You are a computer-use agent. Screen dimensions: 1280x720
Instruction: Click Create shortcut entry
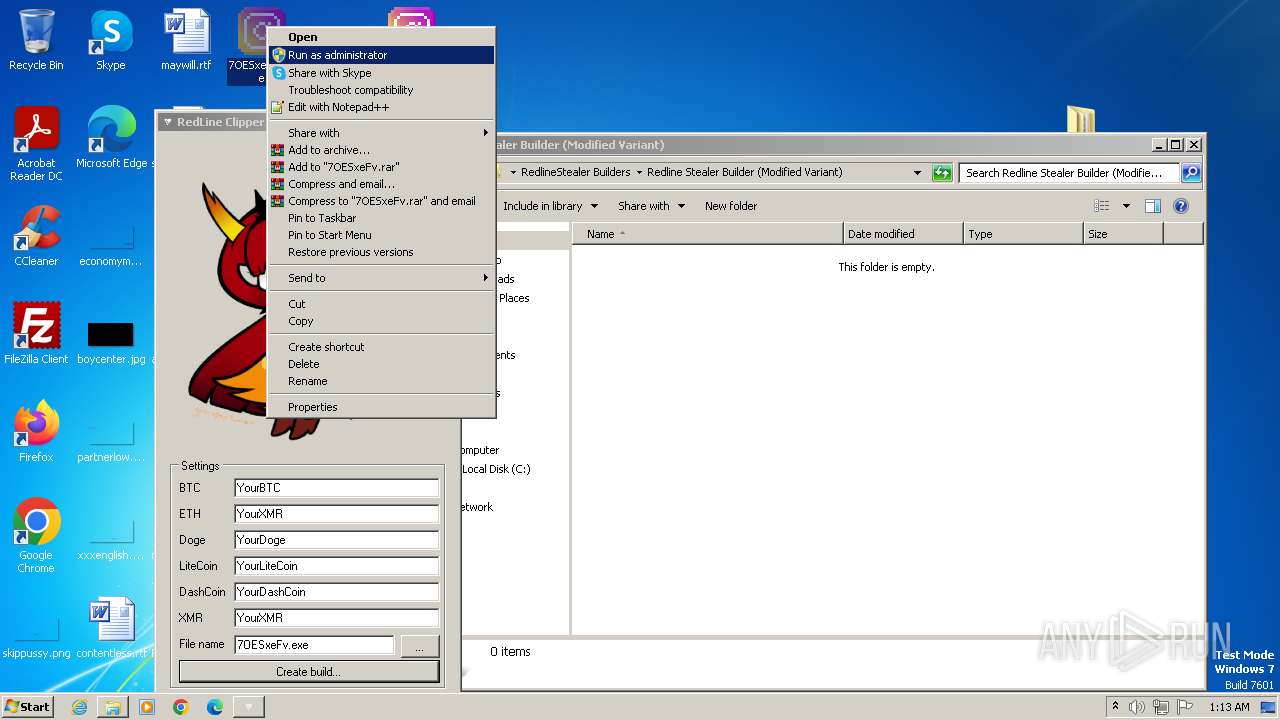click(x=381, y=347)
